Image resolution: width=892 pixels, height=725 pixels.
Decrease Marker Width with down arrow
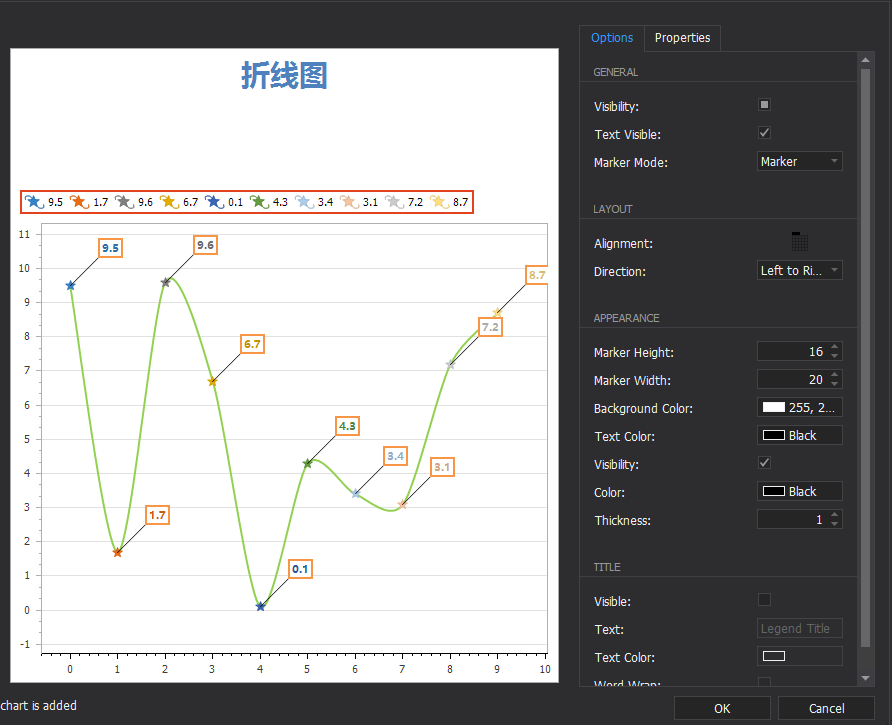[835, 384]
